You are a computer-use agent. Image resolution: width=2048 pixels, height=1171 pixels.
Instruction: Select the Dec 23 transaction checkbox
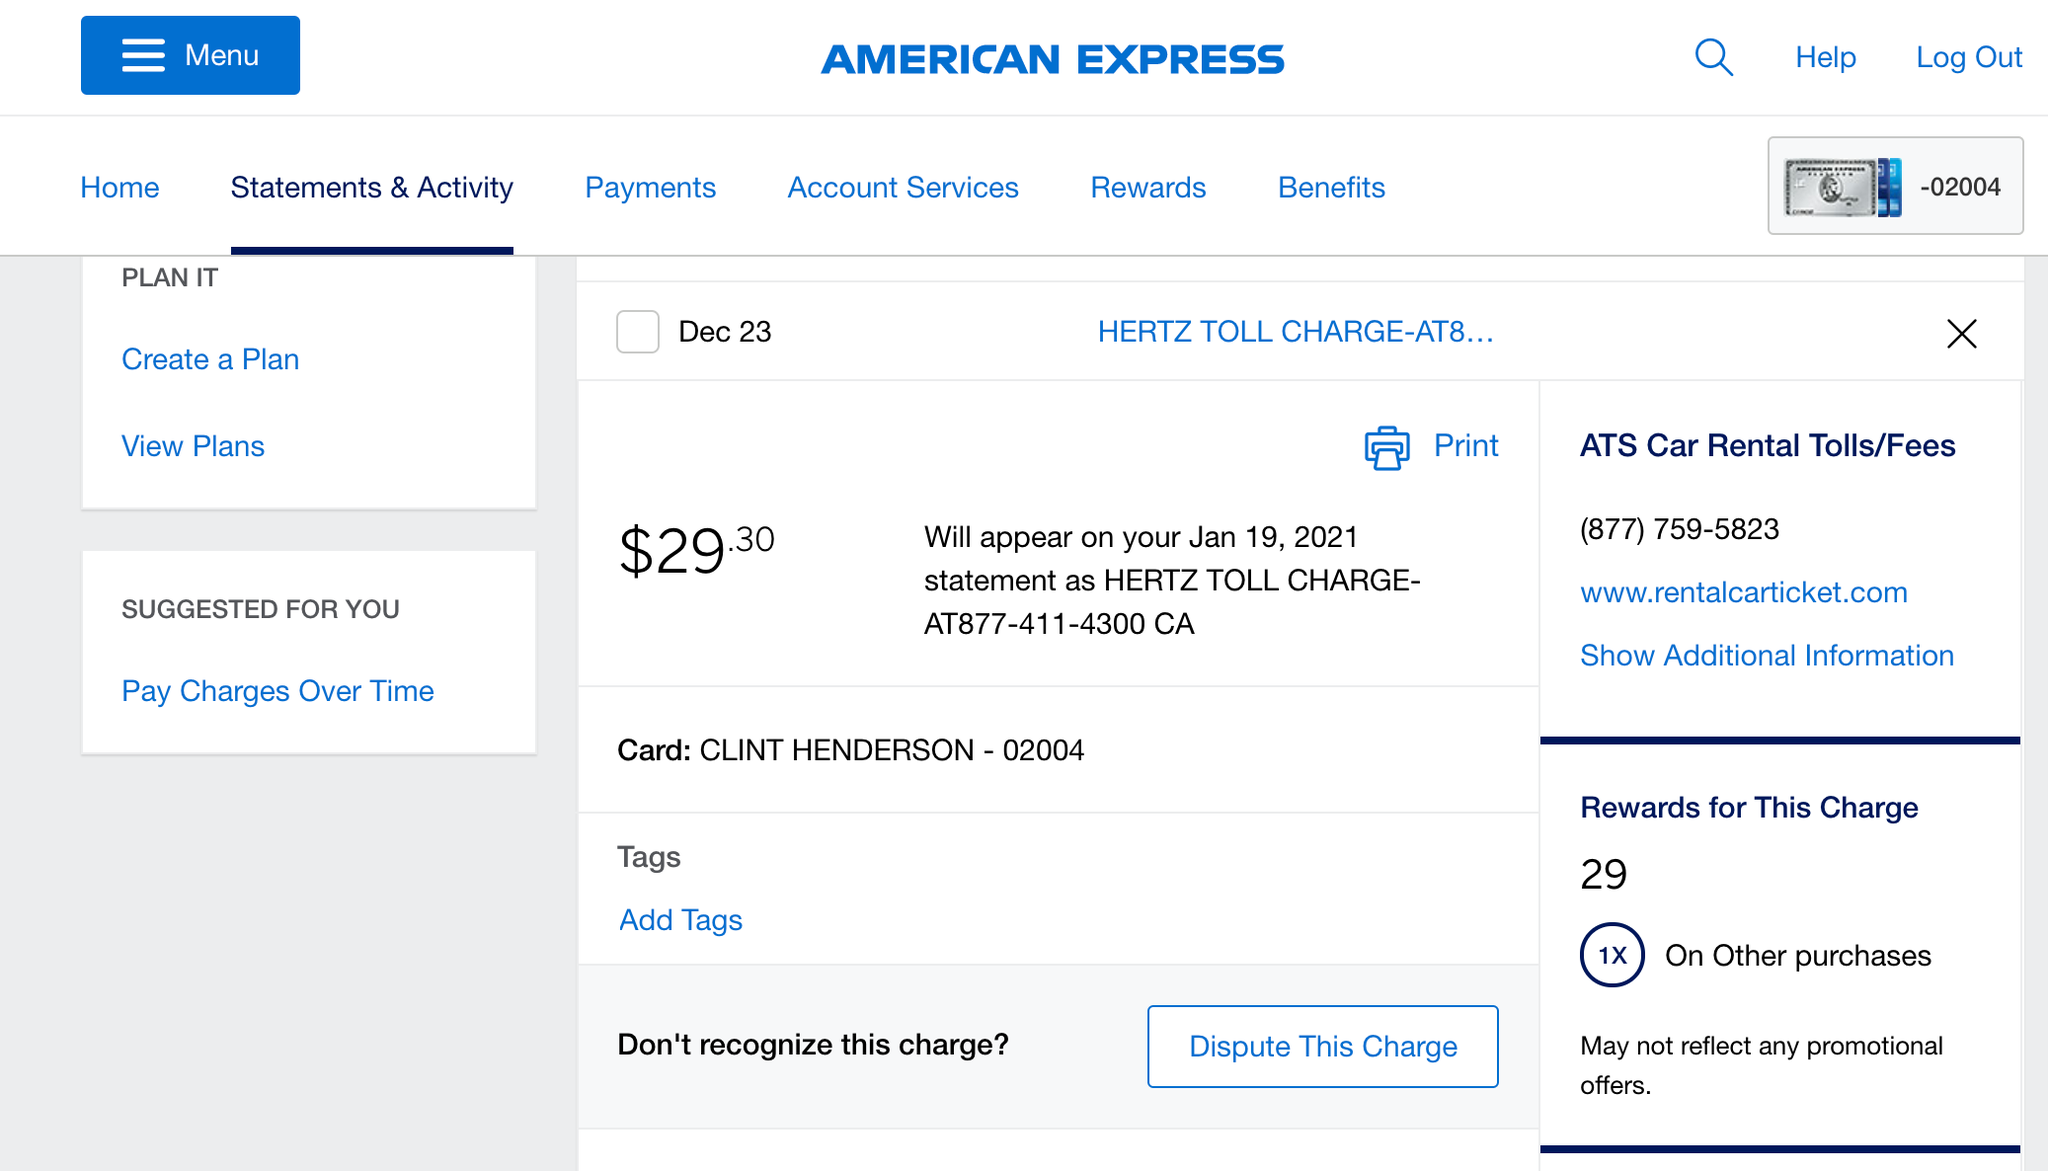pyautogui.click(x=637, y=331)
